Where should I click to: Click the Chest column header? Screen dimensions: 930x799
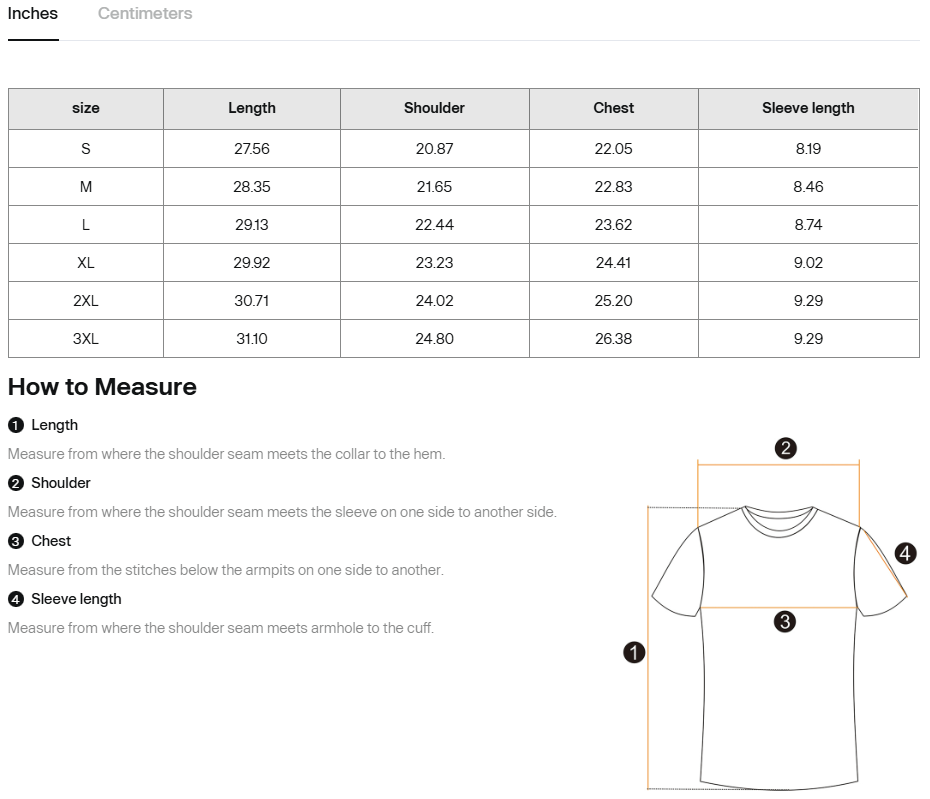(x=613, y=108)
